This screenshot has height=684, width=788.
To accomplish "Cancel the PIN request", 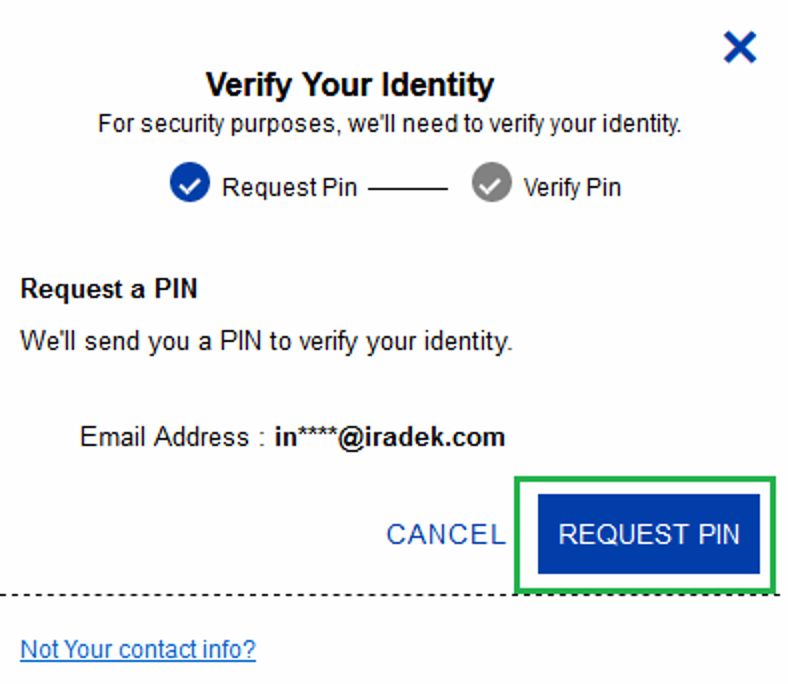I will point(446,534).
